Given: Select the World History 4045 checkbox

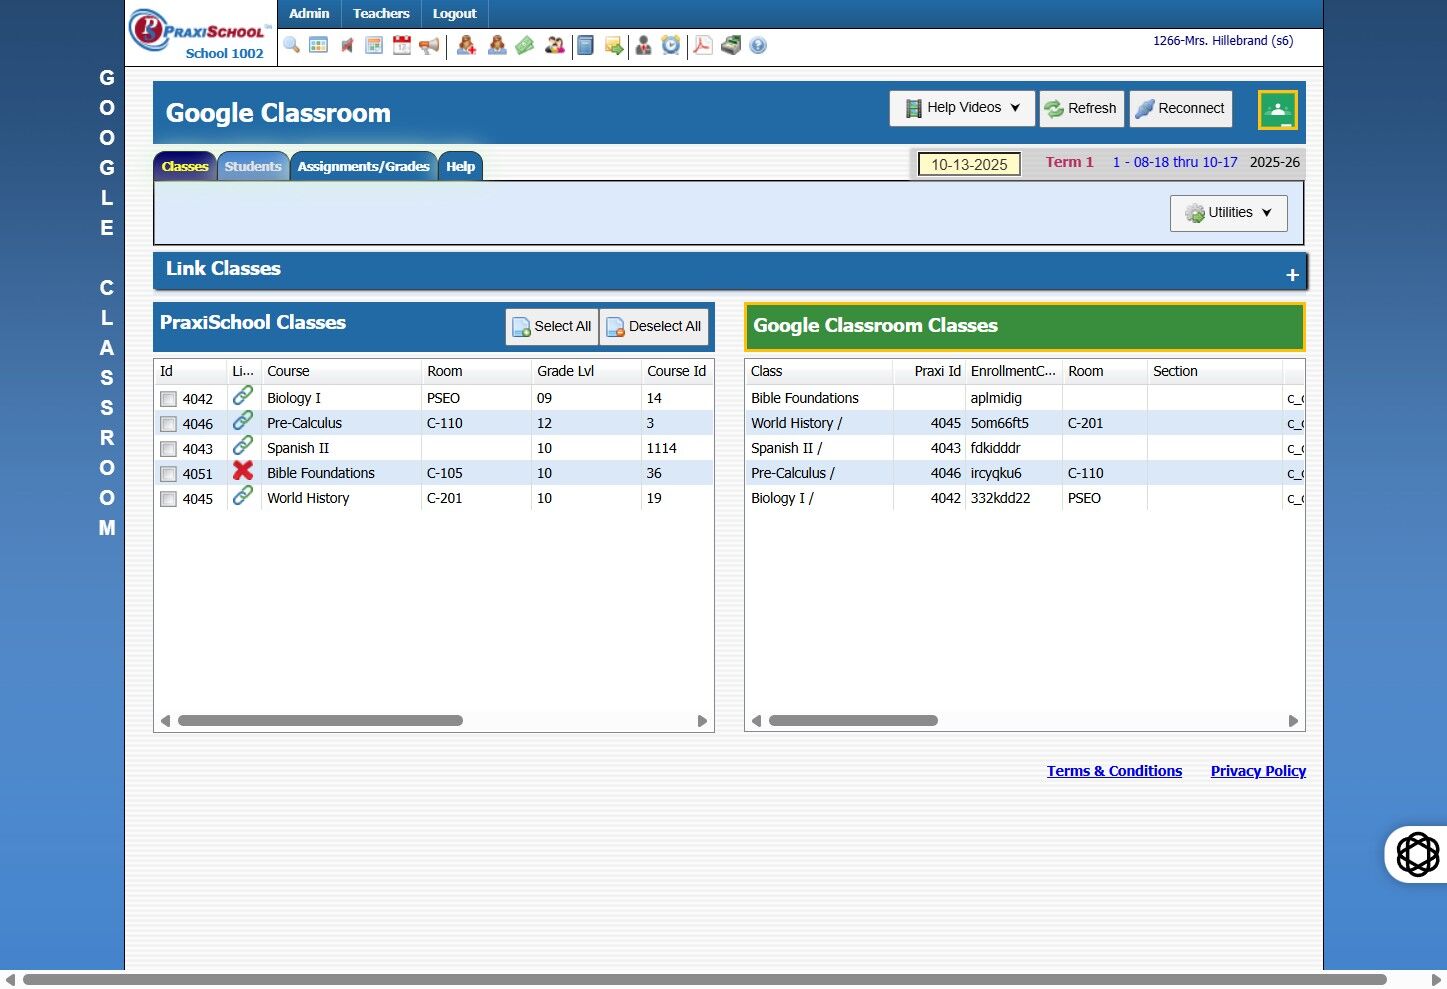Looking at the screenshot, I should point(169,499).
